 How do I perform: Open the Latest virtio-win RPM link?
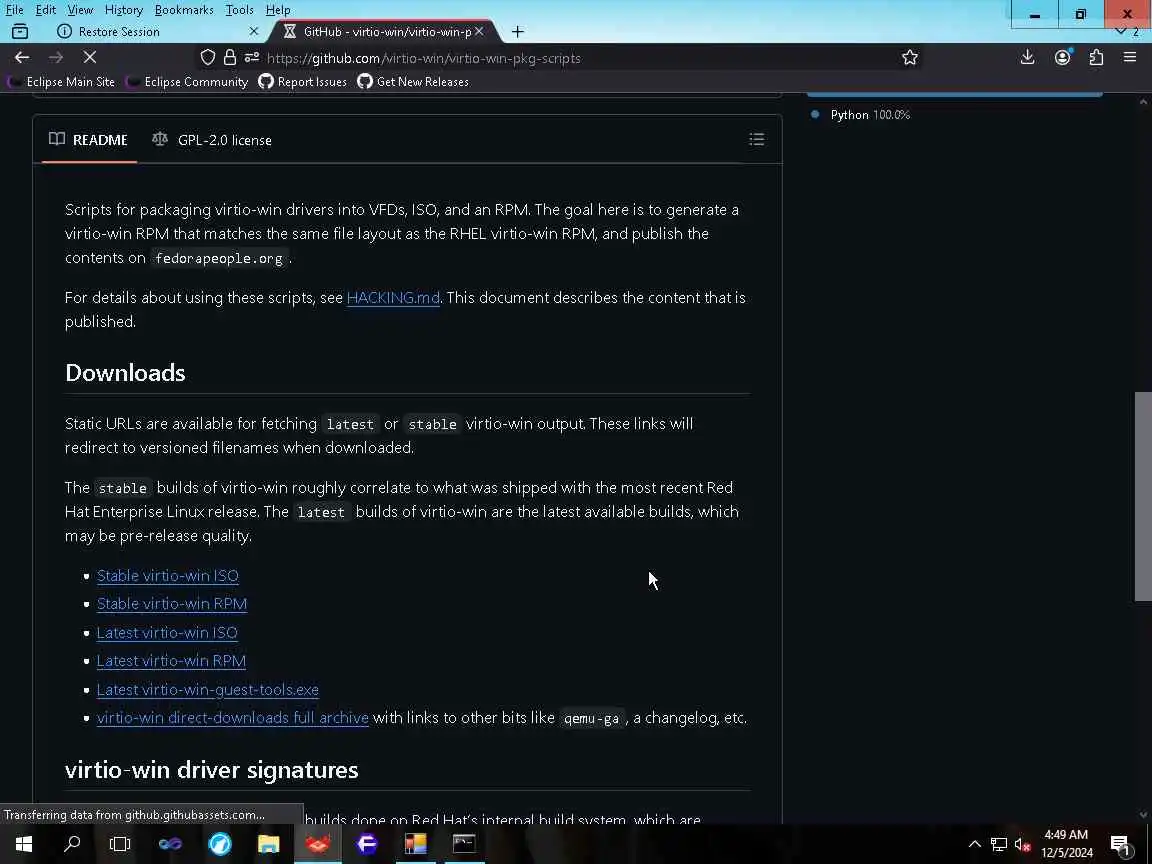(171, 660)
